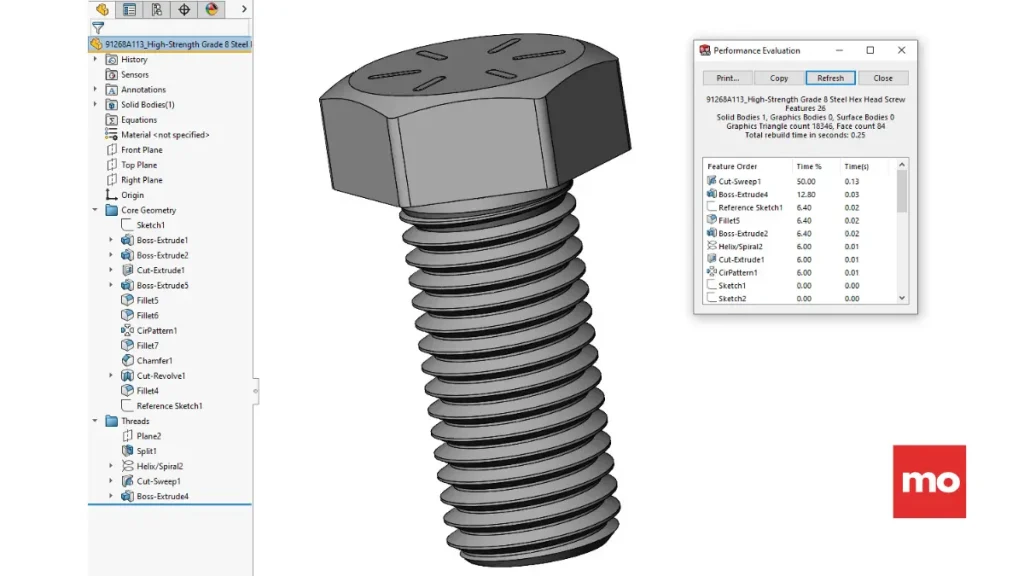The image size is (1024, 576).
Task: Expand the Annotations node
Action: [95, 89]
